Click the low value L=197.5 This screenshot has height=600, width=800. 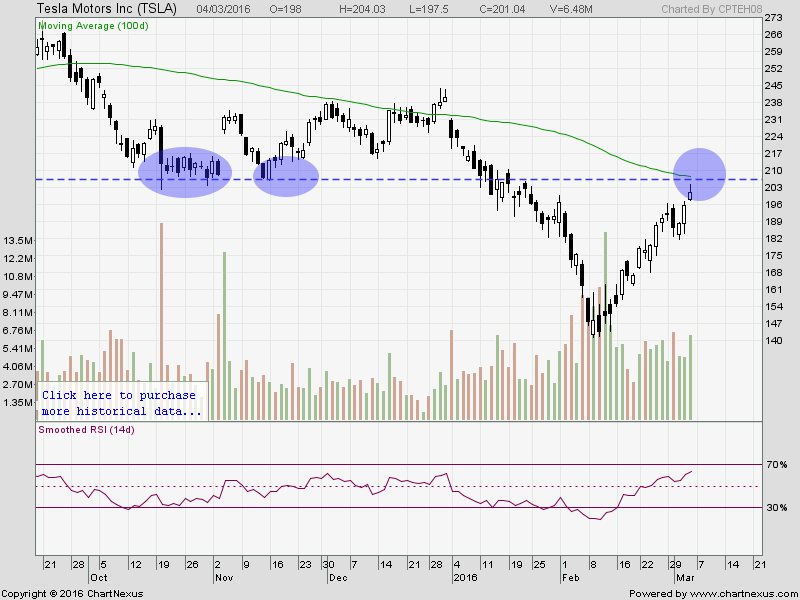(429, 9)
